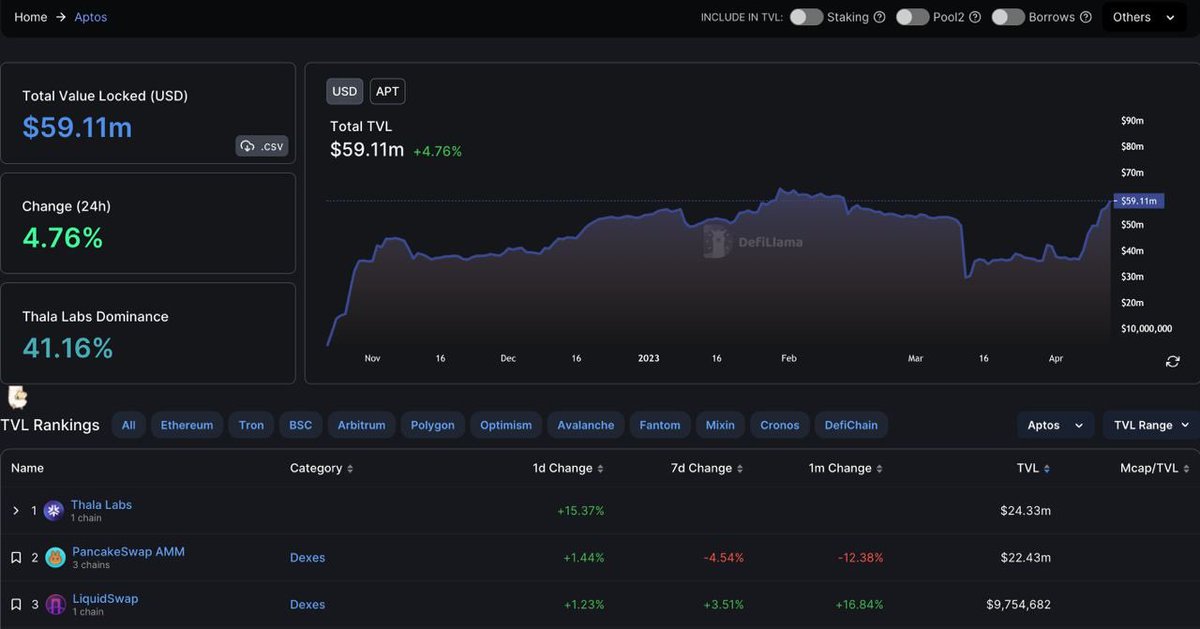Image resolution: width=1200 pixels, height=629 pixels.
Task: Toggle Borrows inclusion in TVL
Action: point(1008,17)
